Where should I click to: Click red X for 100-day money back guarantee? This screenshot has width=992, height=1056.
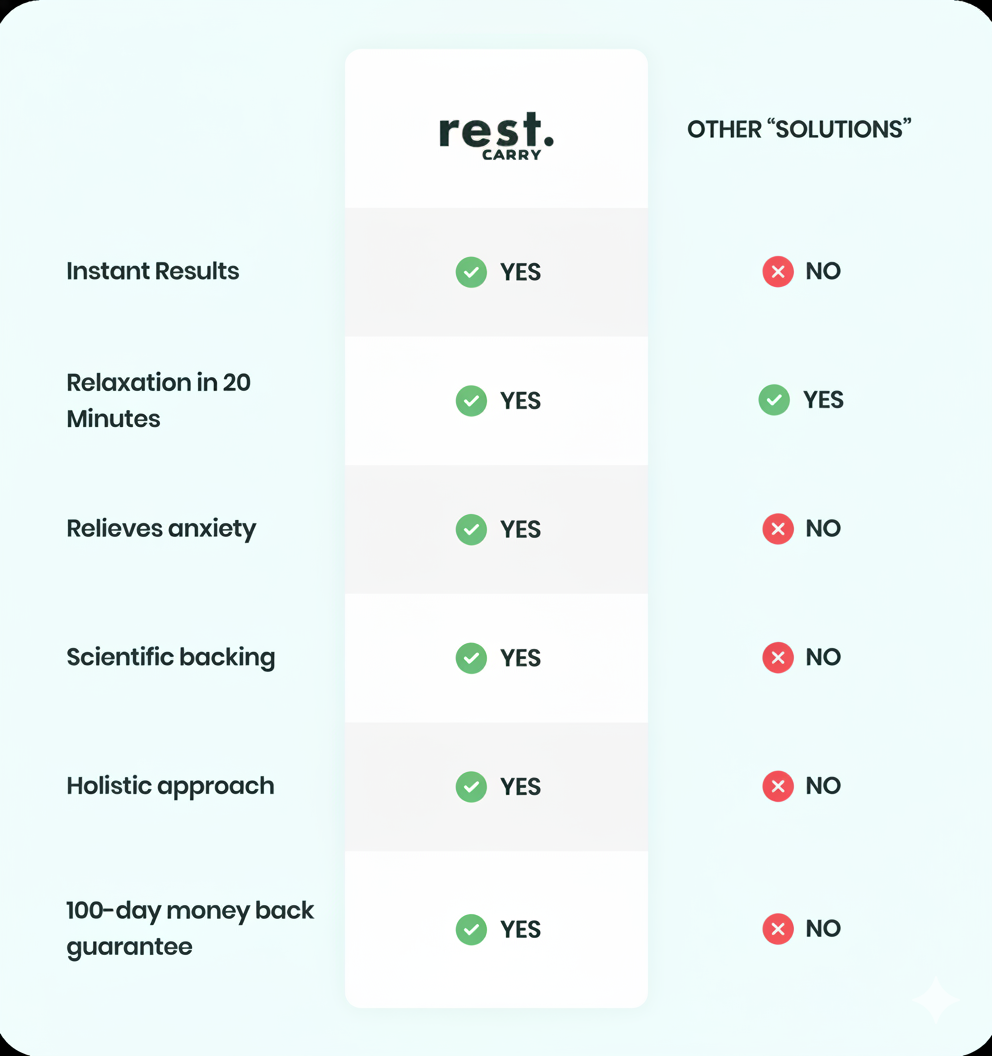(x=778, y=929)
